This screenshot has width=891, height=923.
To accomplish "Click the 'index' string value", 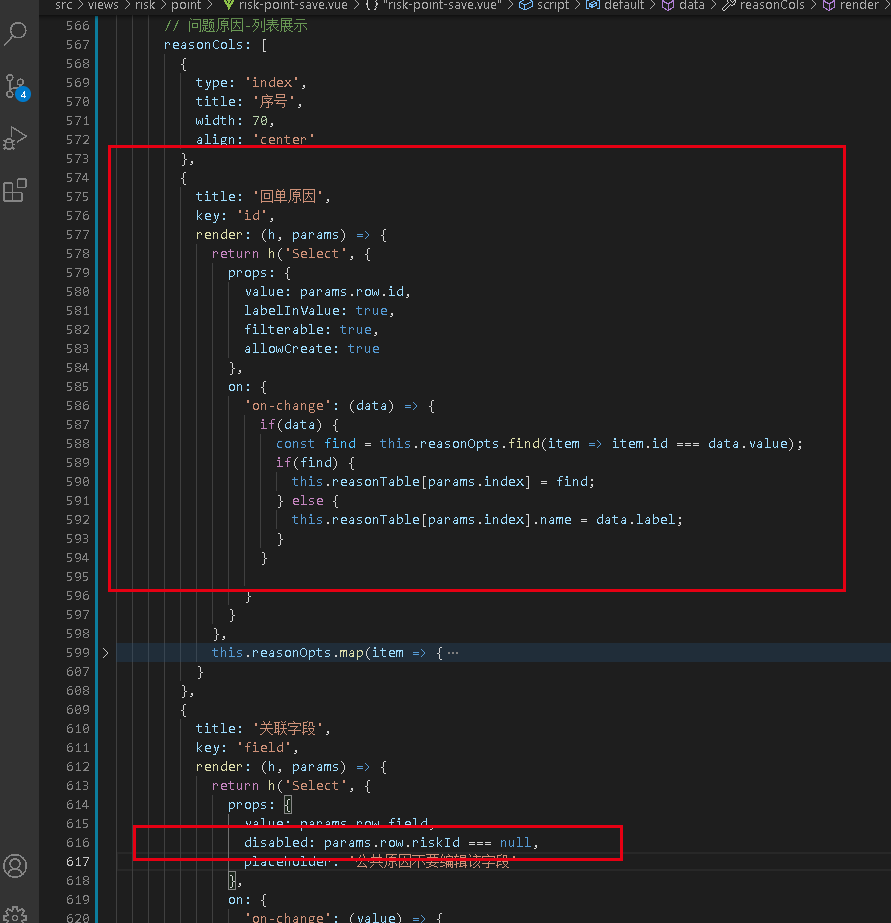I will [x=272, y=83].
